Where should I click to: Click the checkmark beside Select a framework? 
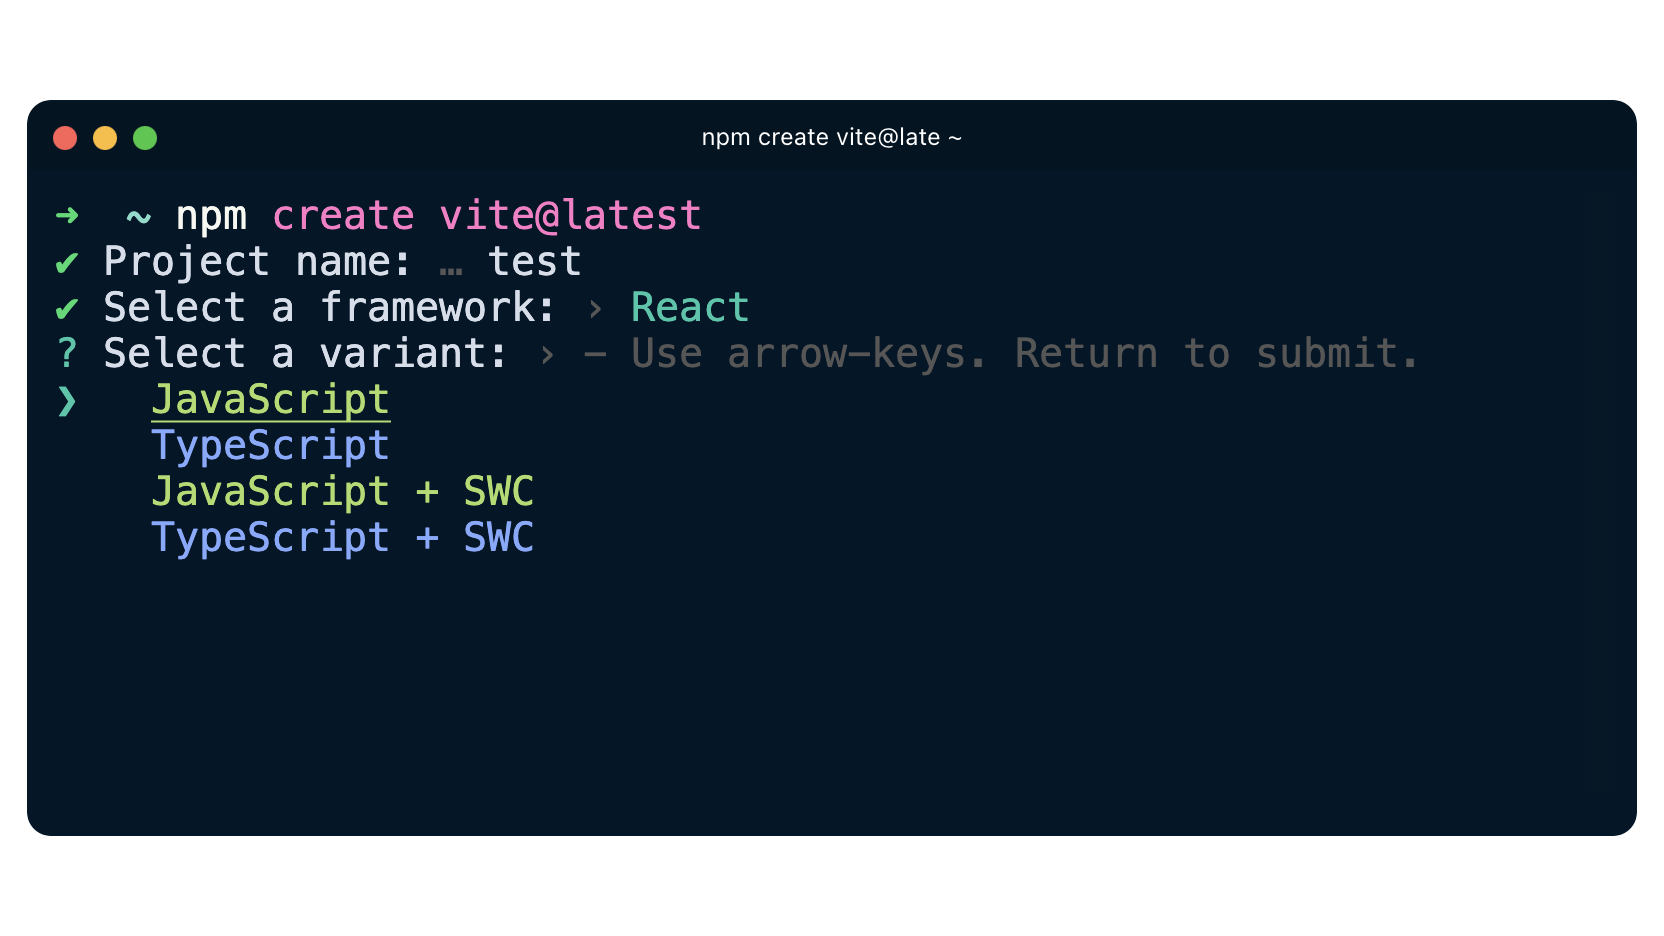(x=67, y=309)
